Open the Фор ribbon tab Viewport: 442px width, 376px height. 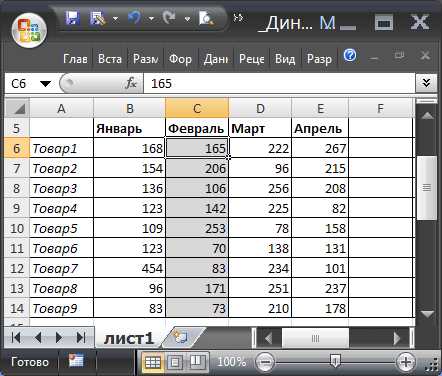coord(180,59)
